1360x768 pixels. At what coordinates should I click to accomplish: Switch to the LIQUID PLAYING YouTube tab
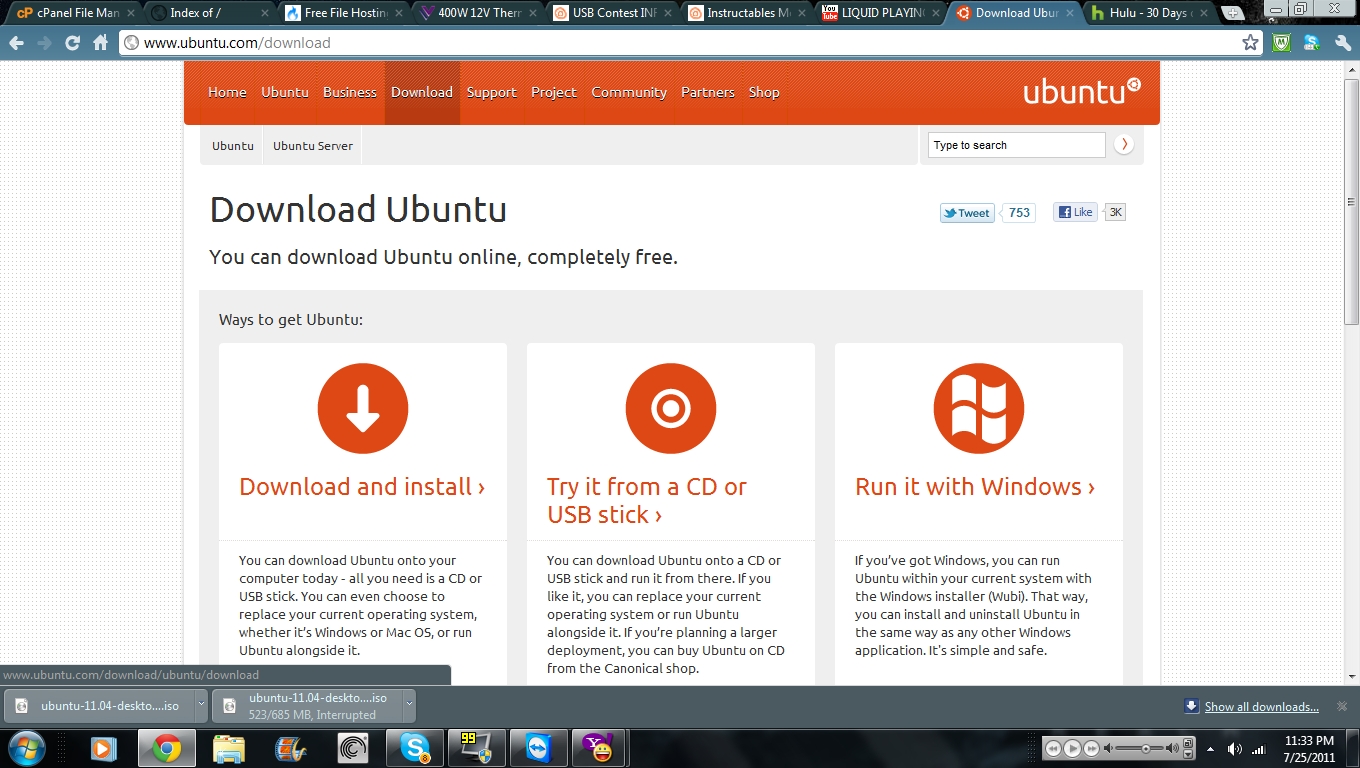point(878,13)
